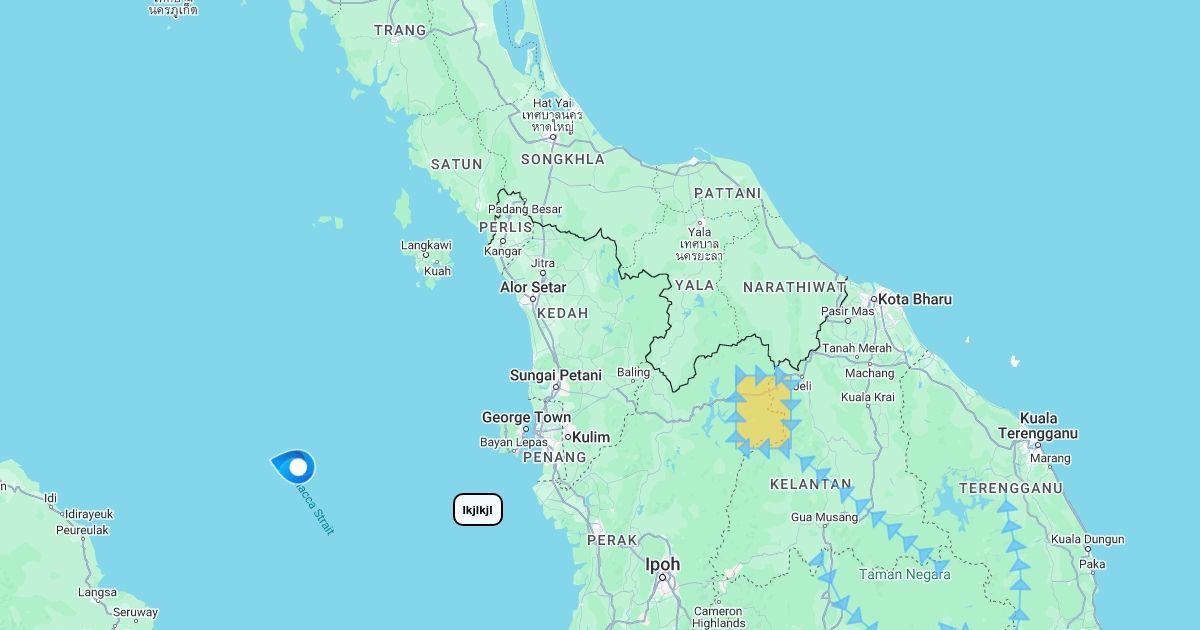Select the Ipoh city dot marker
This screenshot has width=1200, height=630.
[662, 578]
